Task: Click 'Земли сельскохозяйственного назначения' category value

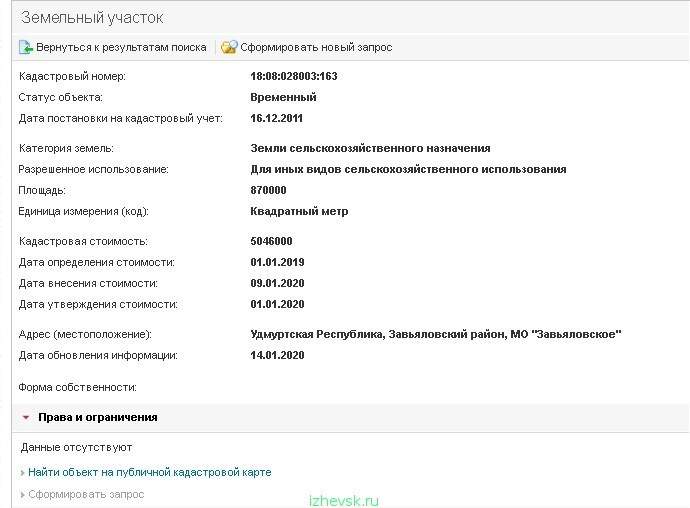Action: [370, 148]
